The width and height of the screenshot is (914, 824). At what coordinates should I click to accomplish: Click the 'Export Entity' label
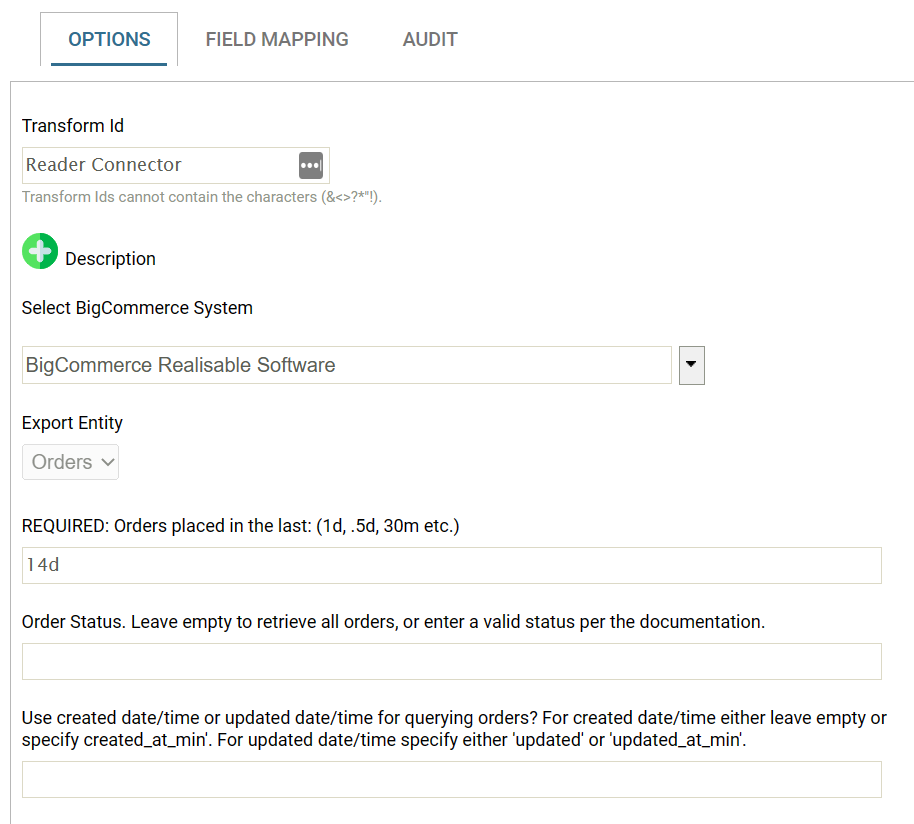coord(72,422)
